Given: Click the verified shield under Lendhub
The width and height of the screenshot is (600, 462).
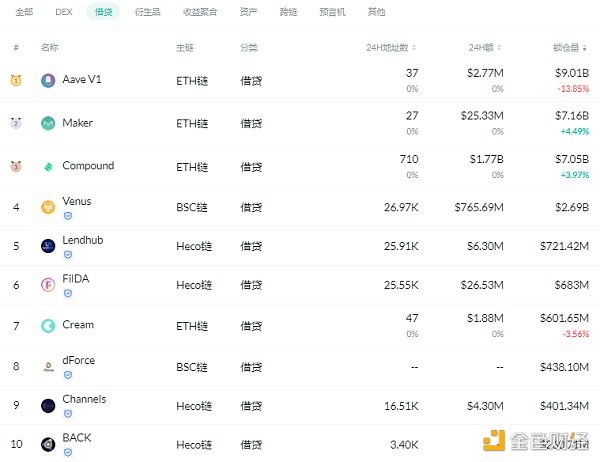Looking at the screenshot, I should (68, 255).
